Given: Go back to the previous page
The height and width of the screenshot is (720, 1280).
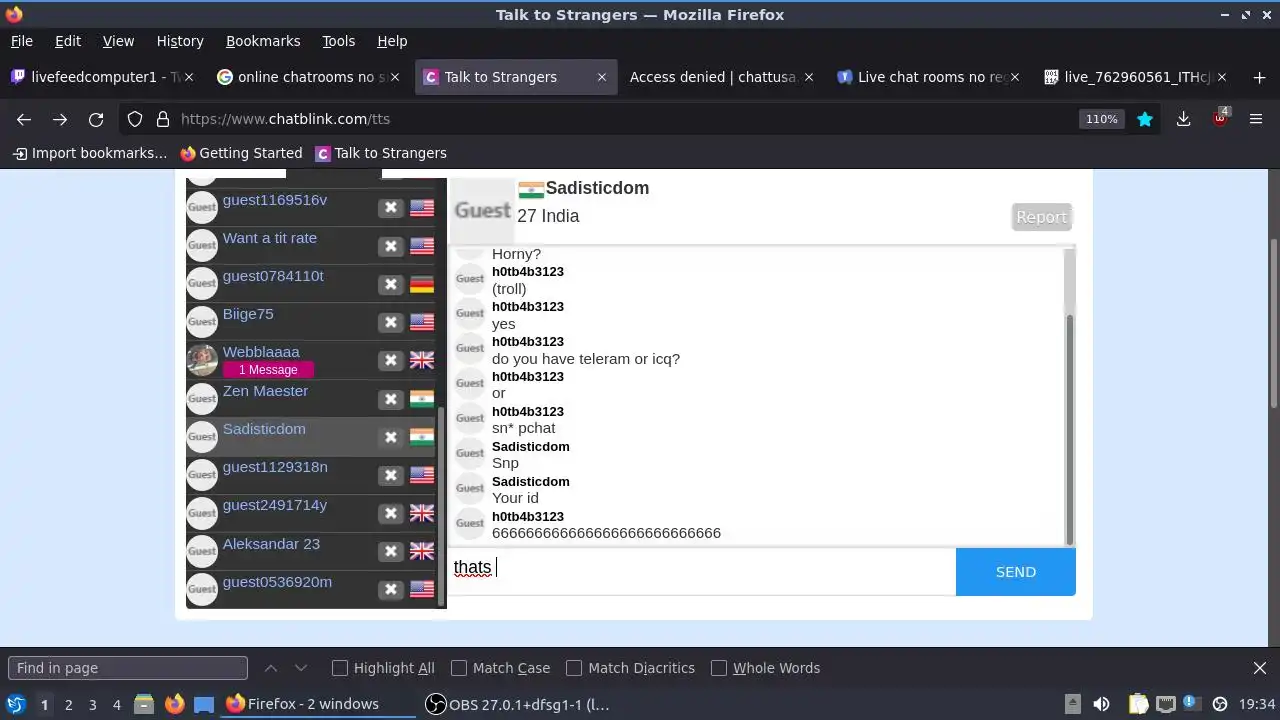Looking at the screenshot, I should point(24,119).
